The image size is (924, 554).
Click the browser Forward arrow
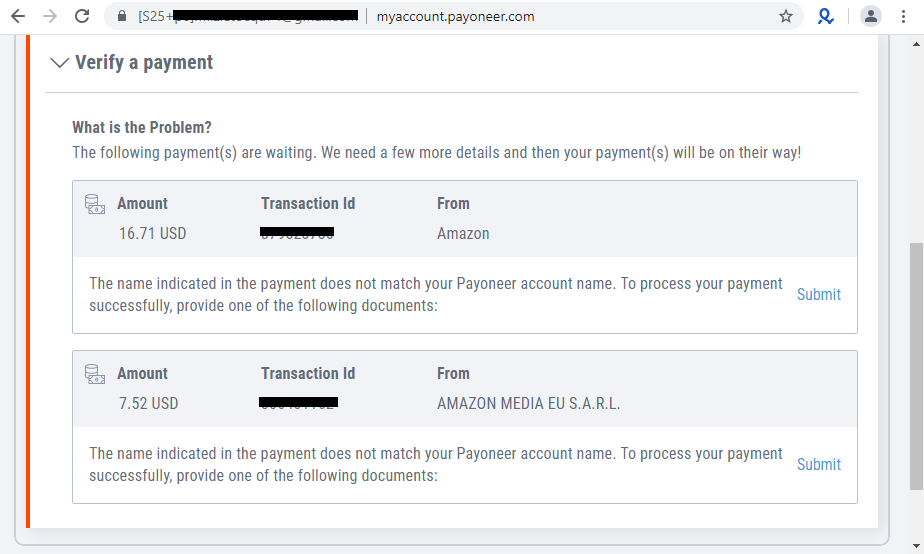tap(50, 16)
